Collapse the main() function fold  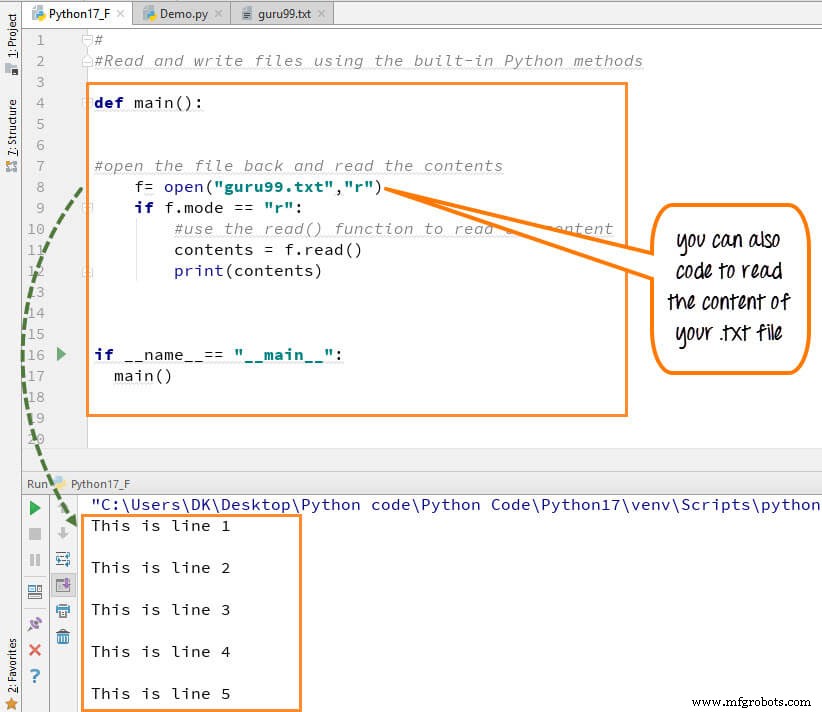click(86, 102)
